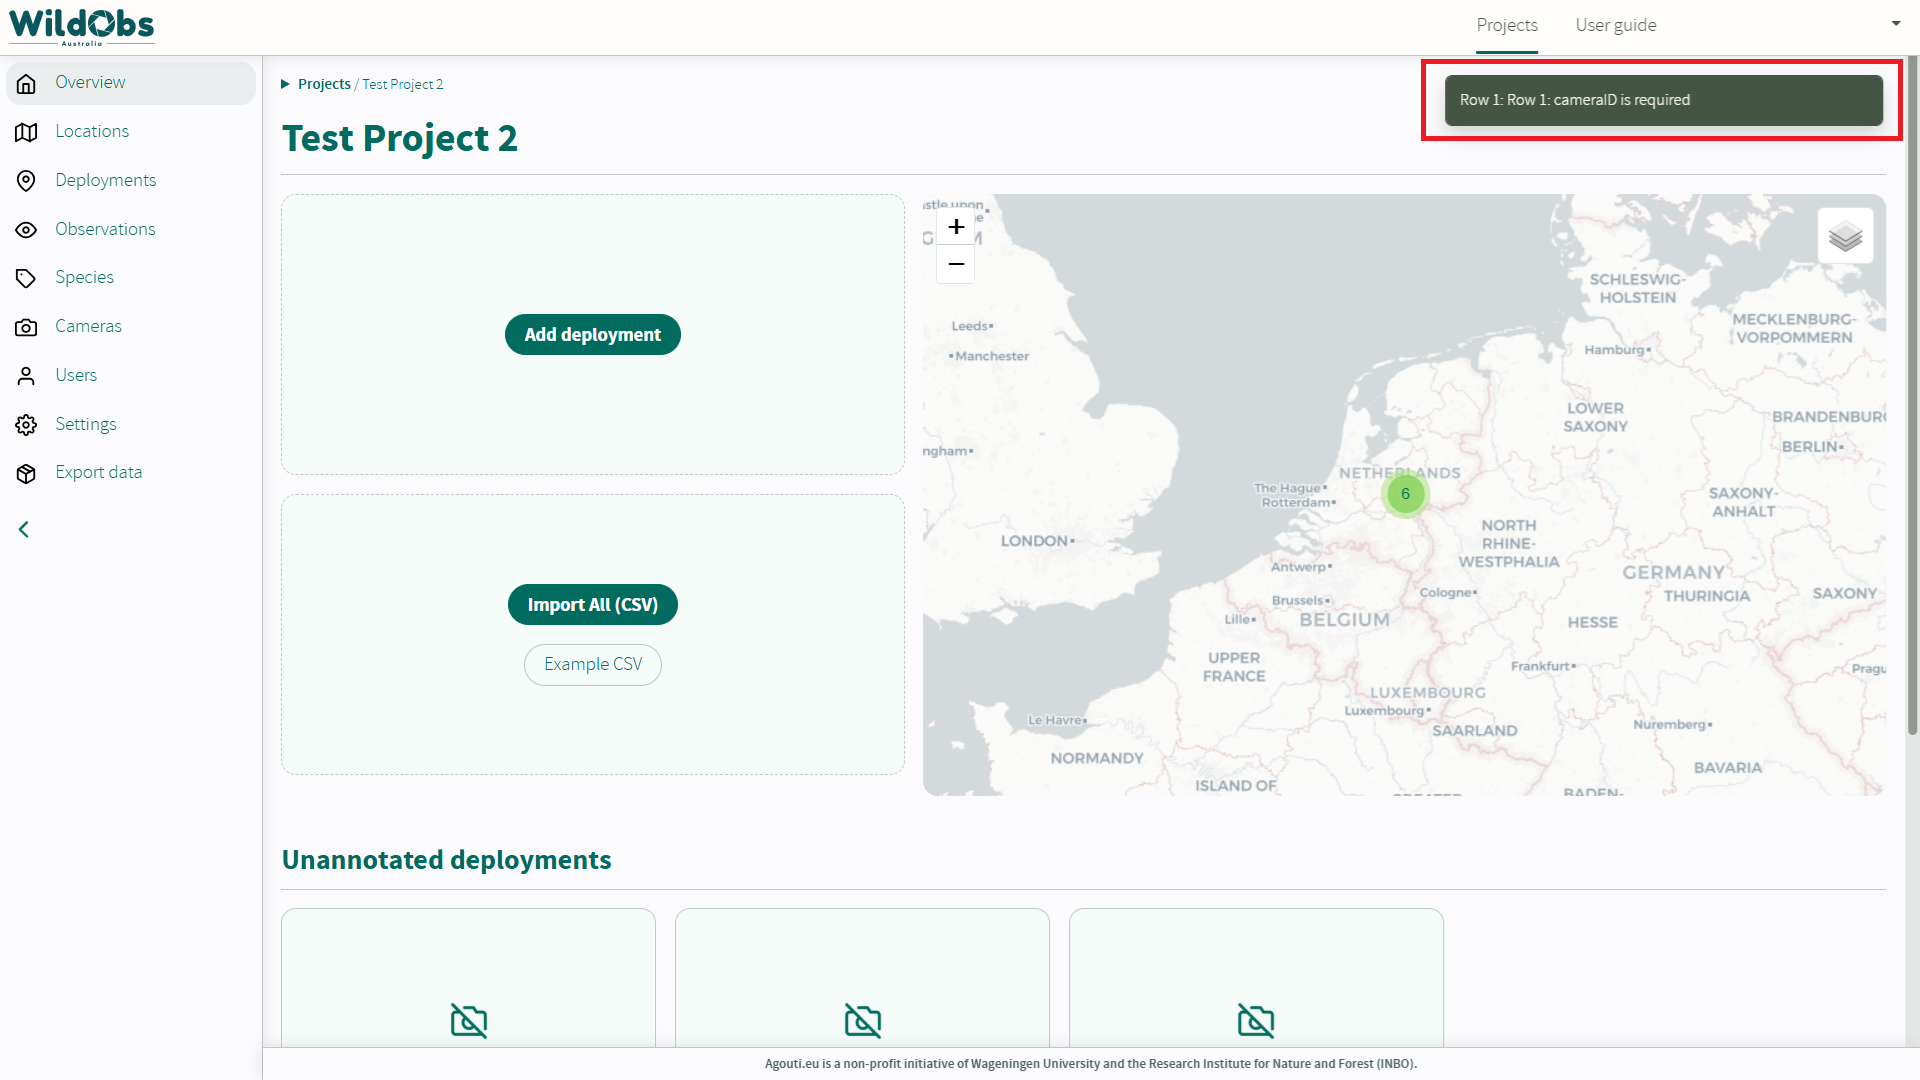The width and height of the screenshot is (1920, 1080).
Task: Open the User guide tab
Action: (1616, 25)
